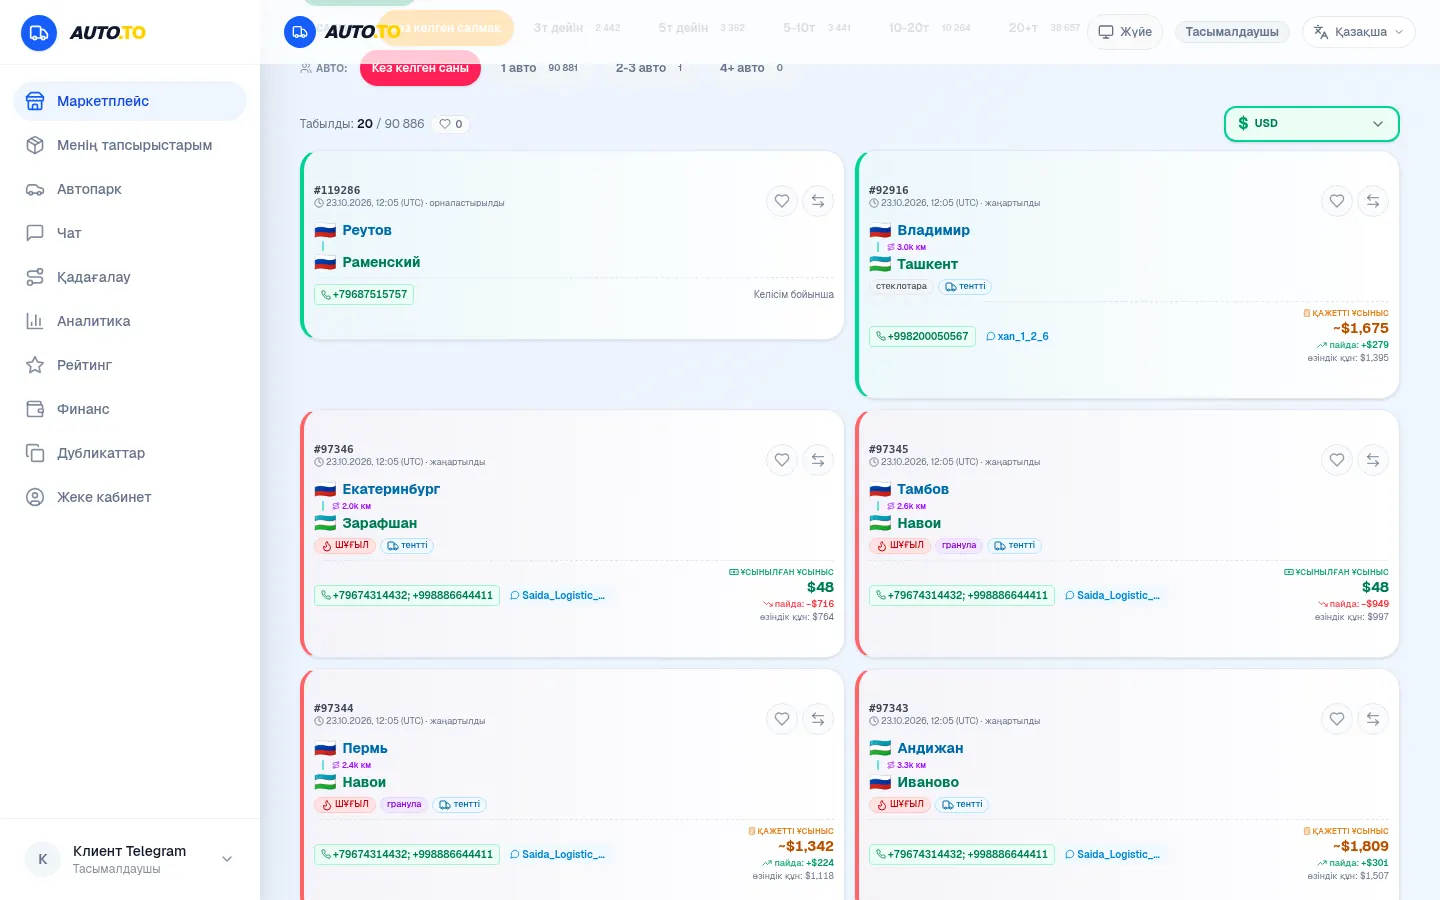1440x900 pixels.
Task: Click the ~$1,675 price on order #92916
Action: click(1360, 328)
